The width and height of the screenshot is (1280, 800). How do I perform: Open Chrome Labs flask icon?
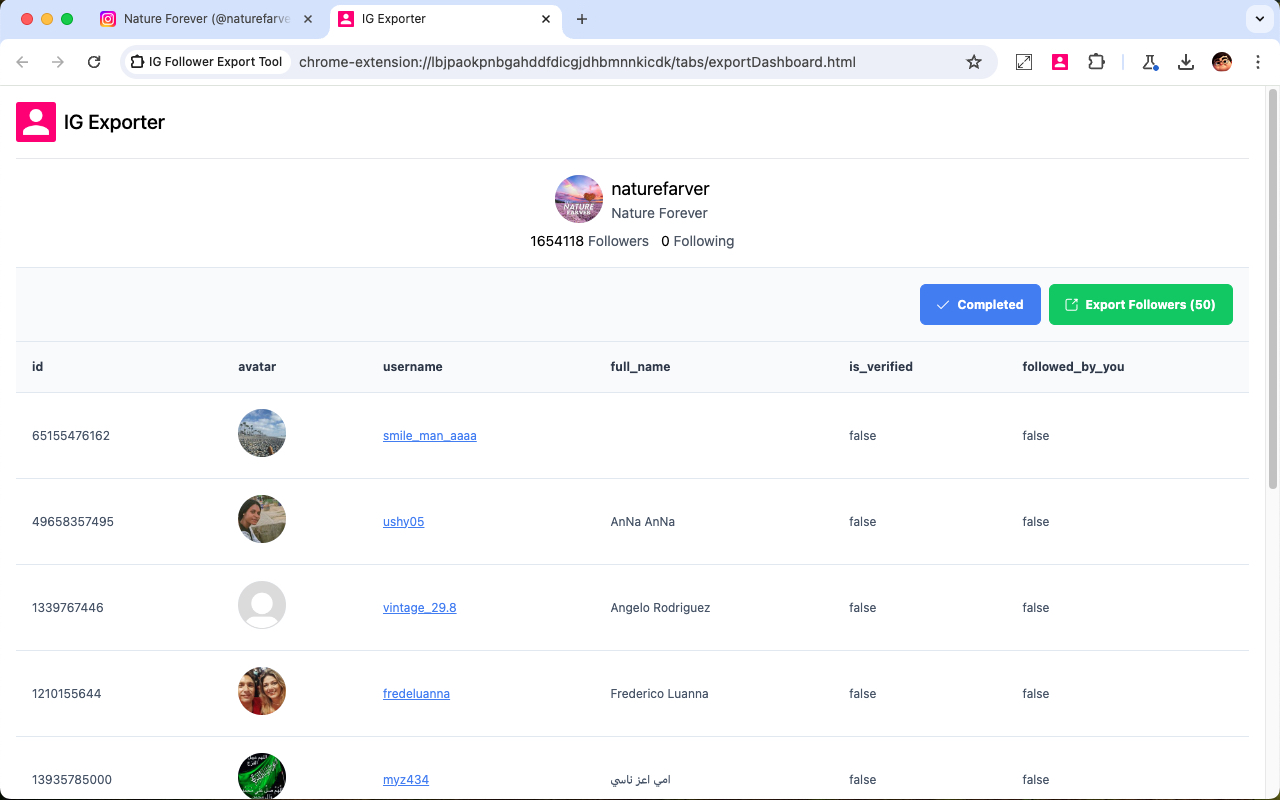[1150, 62]
